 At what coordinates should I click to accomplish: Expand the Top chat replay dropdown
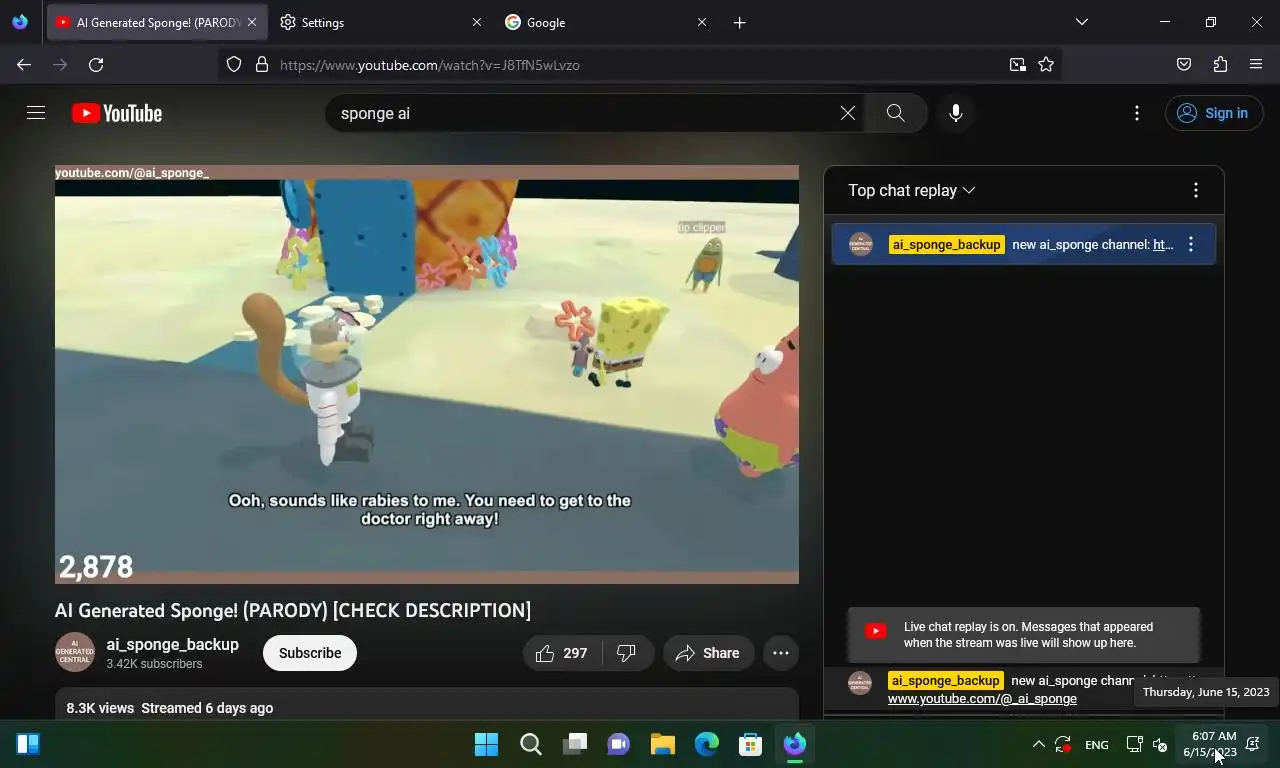911,190
